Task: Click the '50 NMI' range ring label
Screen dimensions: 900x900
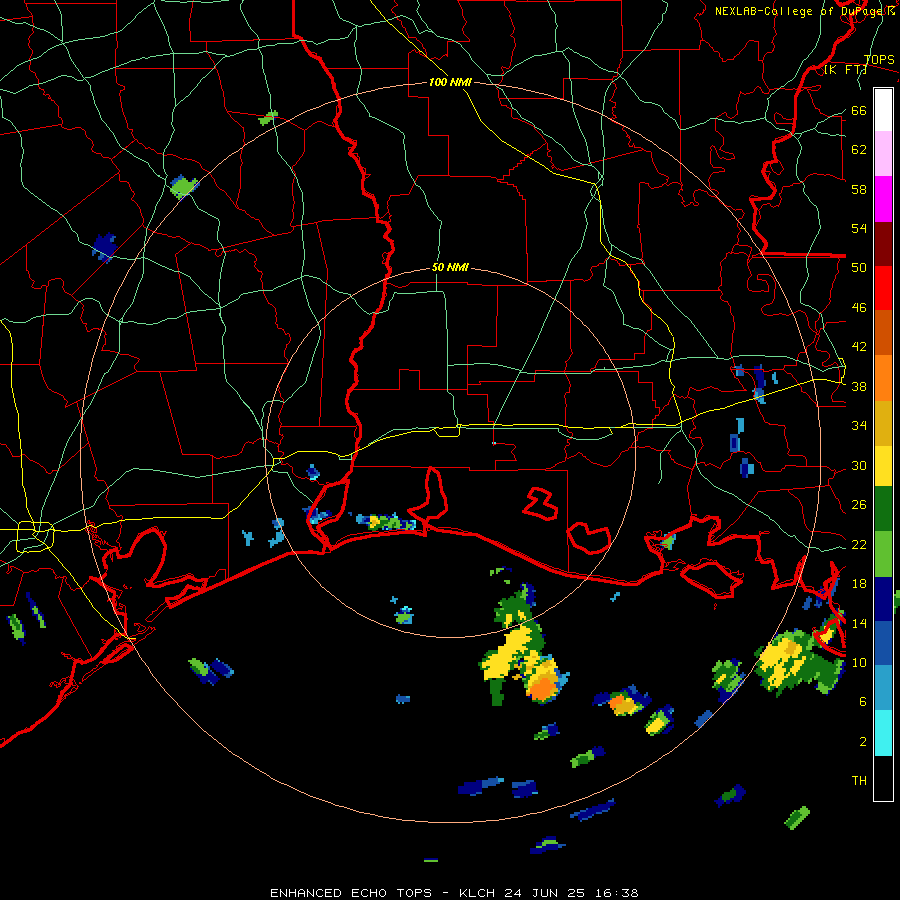Action: (450, 267)
